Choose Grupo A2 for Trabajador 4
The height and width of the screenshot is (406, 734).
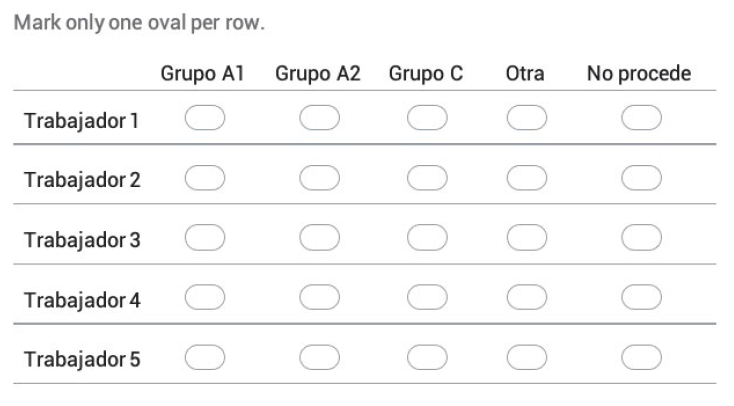[319, 297]
